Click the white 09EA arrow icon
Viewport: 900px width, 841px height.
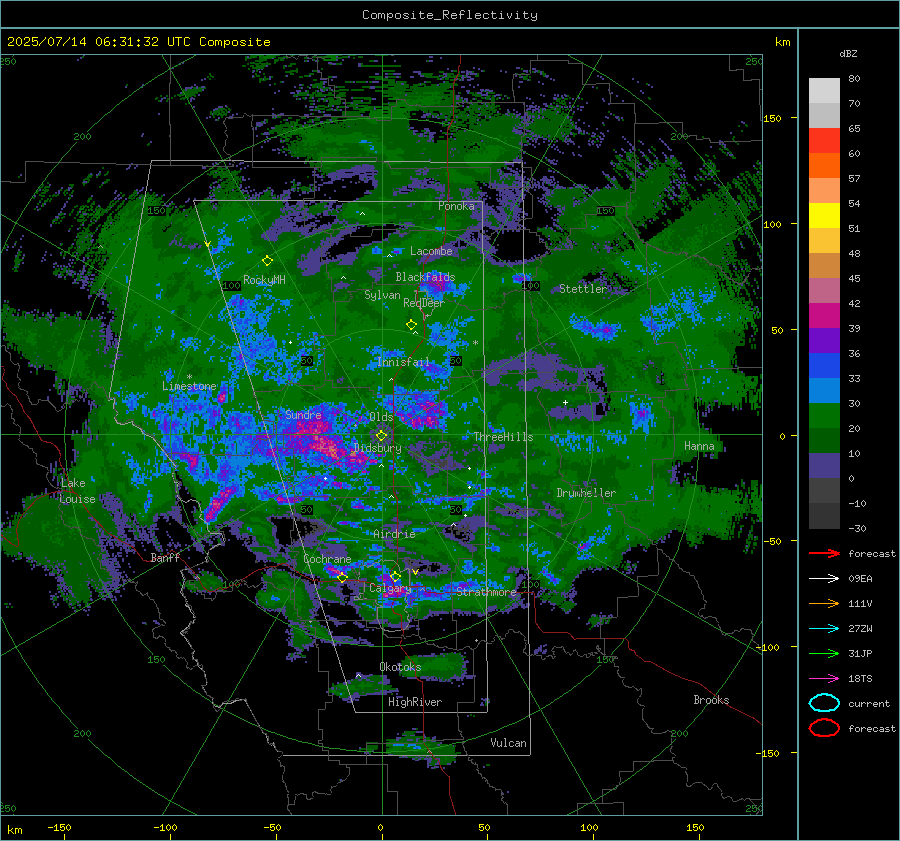tap(824, 579)
